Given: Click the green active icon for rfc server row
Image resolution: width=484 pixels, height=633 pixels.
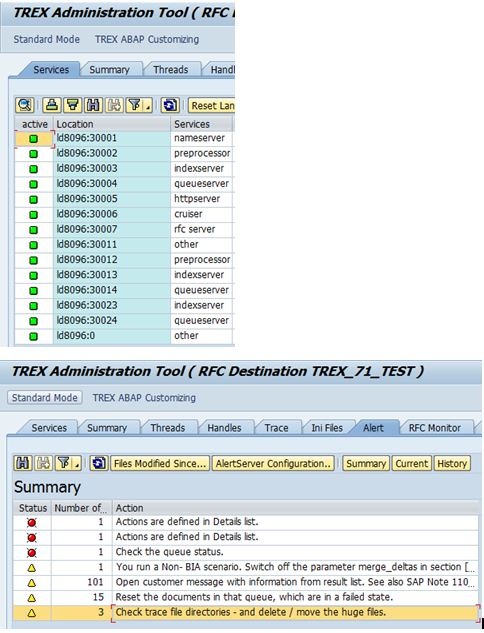Looking at the screenshot, I should [34, 230].
